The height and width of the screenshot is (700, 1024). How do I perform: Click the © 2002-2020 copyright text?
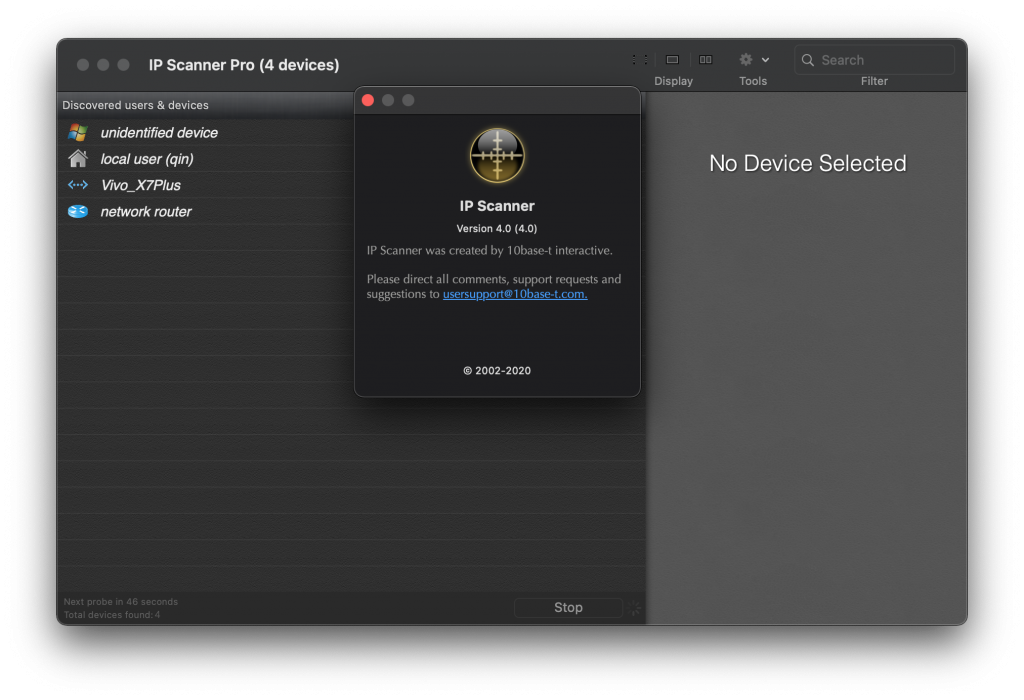[497, 370]
